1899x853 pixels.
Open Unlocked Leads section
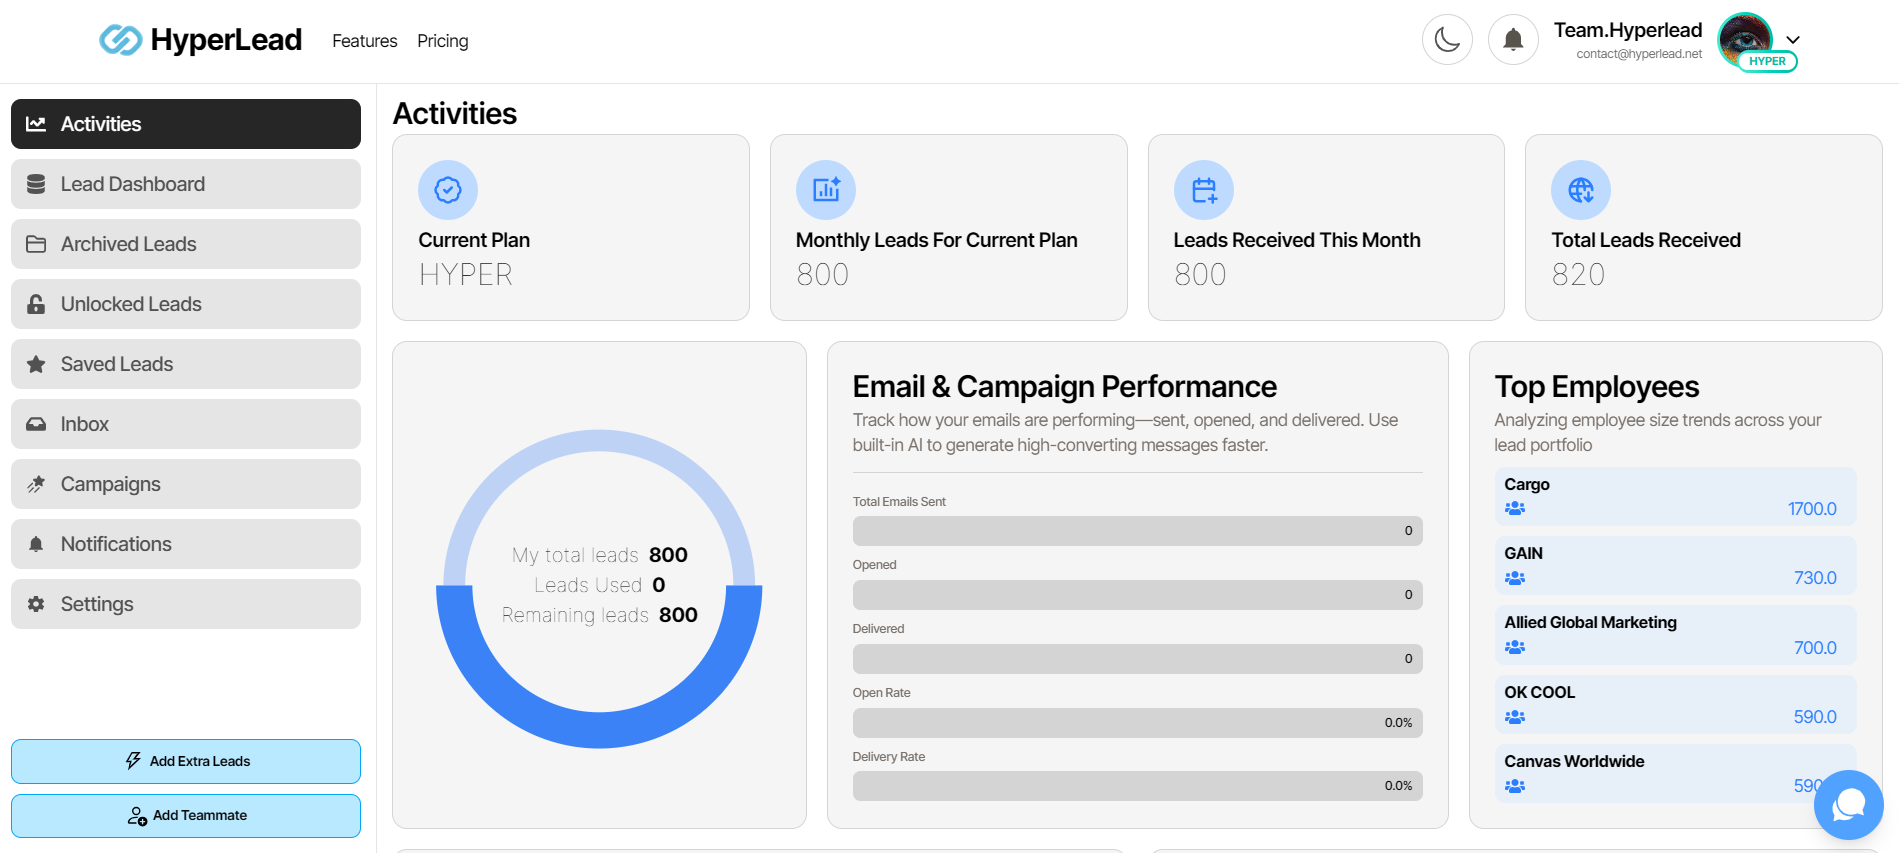click(x=186, y=304)
